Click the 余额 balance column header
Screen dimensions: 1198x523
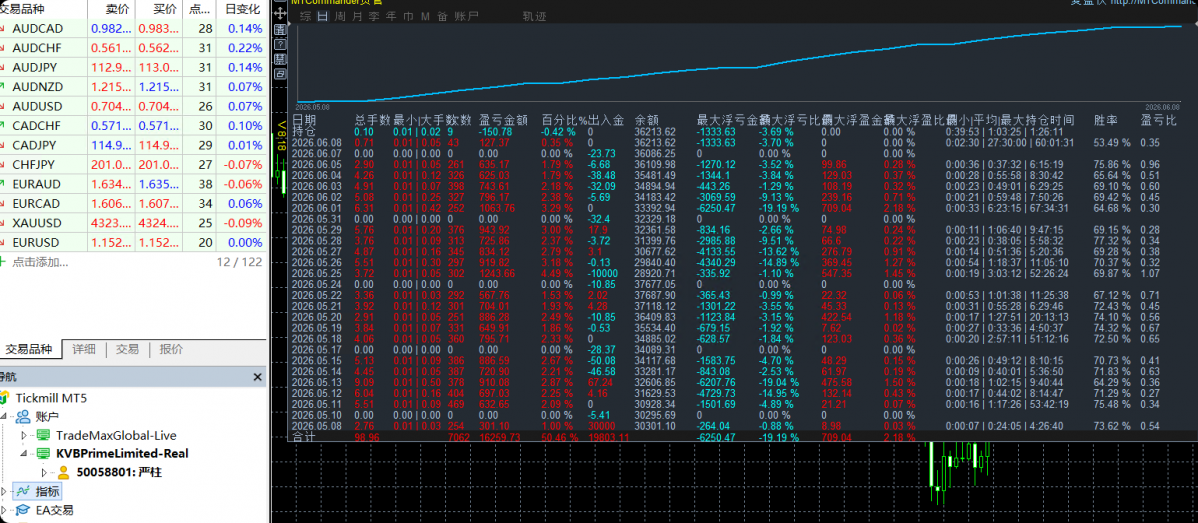(646, 120)
